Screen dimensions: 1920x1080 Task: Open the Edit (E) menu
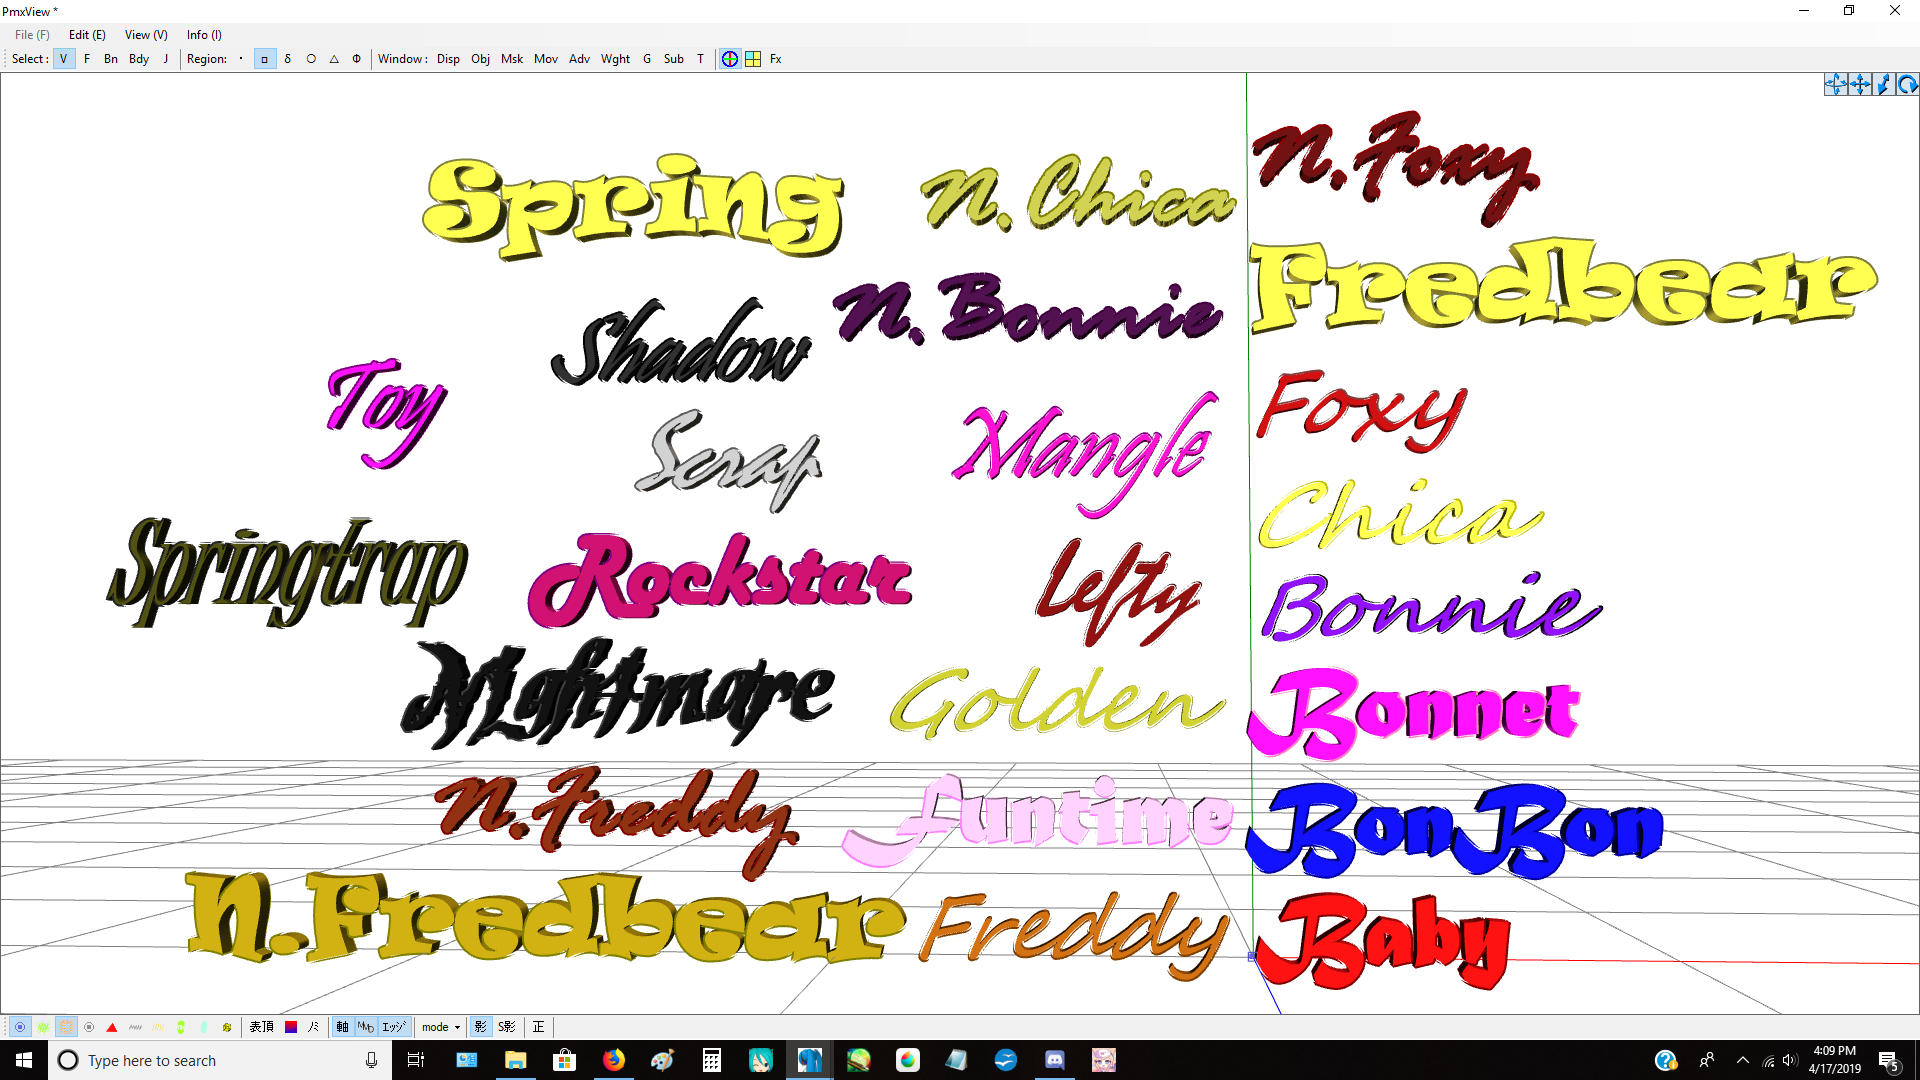click(86, 34)
